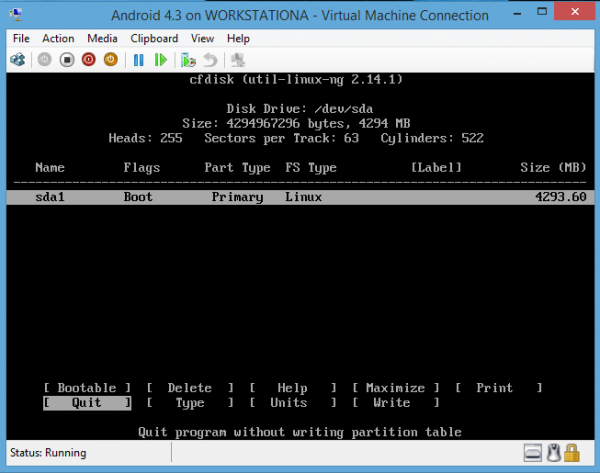600x473 pixels.
Task: Select the Write option in cfdisk
Action: pyautogui.click(x=396, y=403)
